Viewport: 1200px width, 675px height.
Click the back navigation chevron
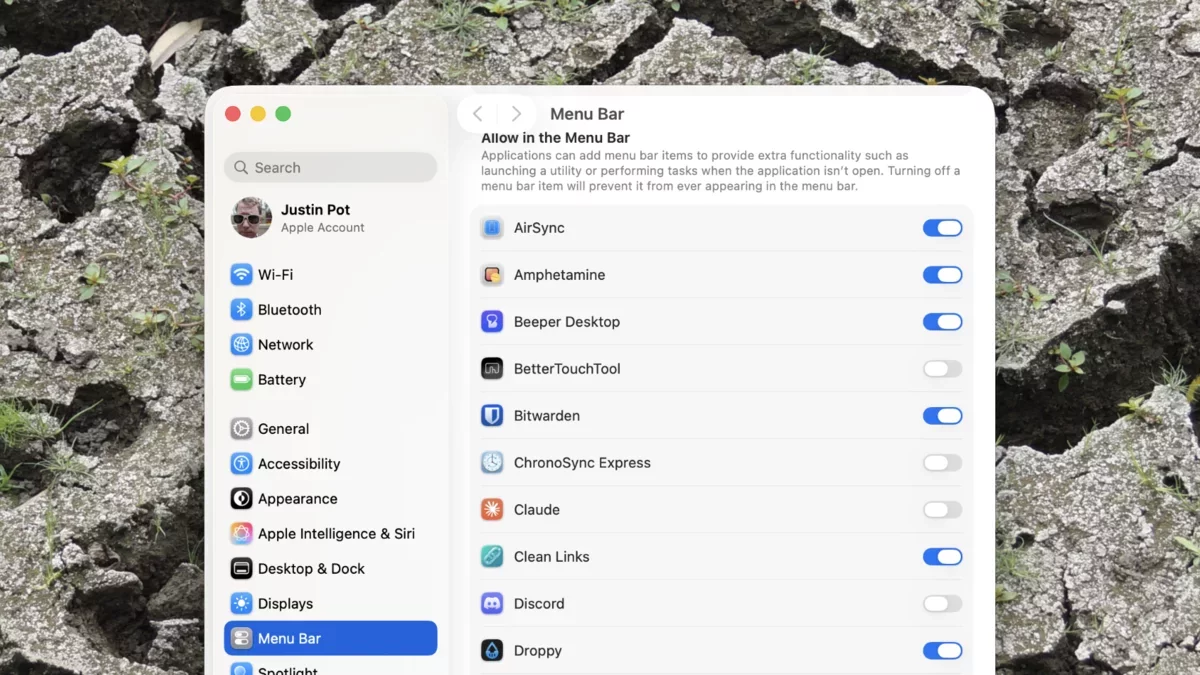pyautogui.click(x=478, y=113)
